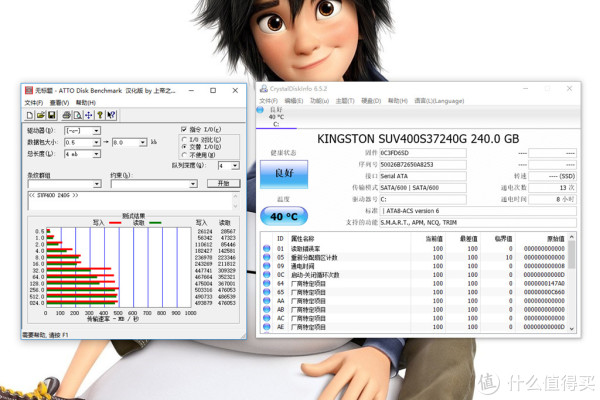The image size is (600, 400).
Task: Click status orb of attribute AA row
Action: click(x=267, y=301)
